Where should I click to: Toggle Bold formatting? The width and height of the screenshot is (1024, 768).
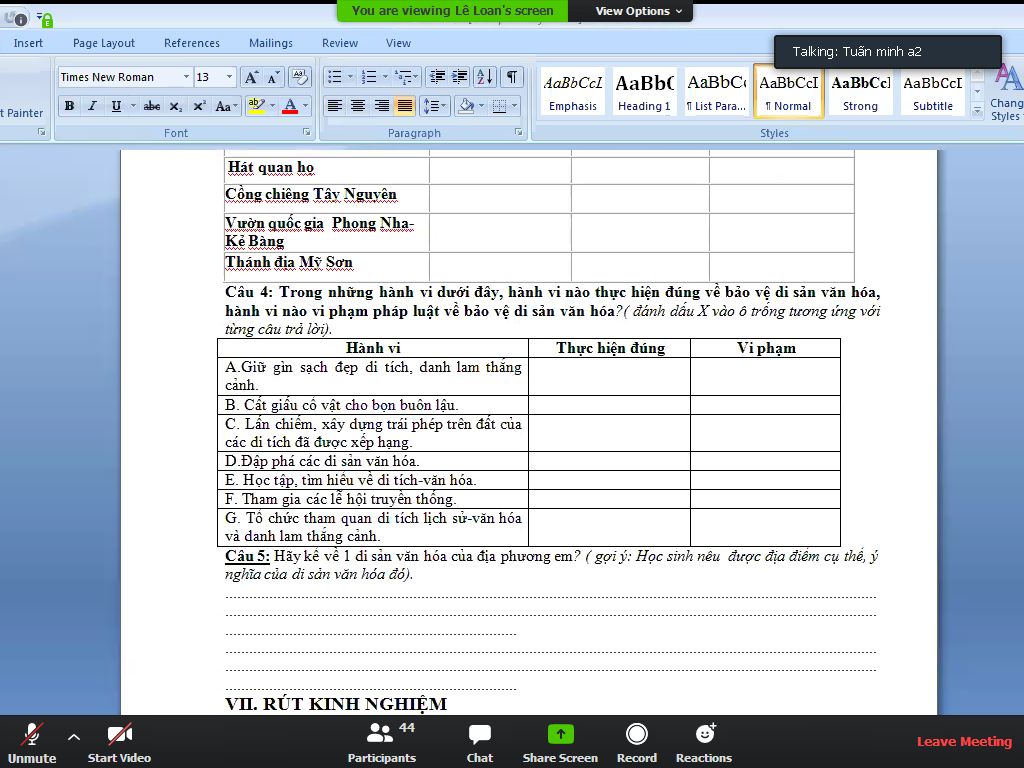click(x=69, y=106)
